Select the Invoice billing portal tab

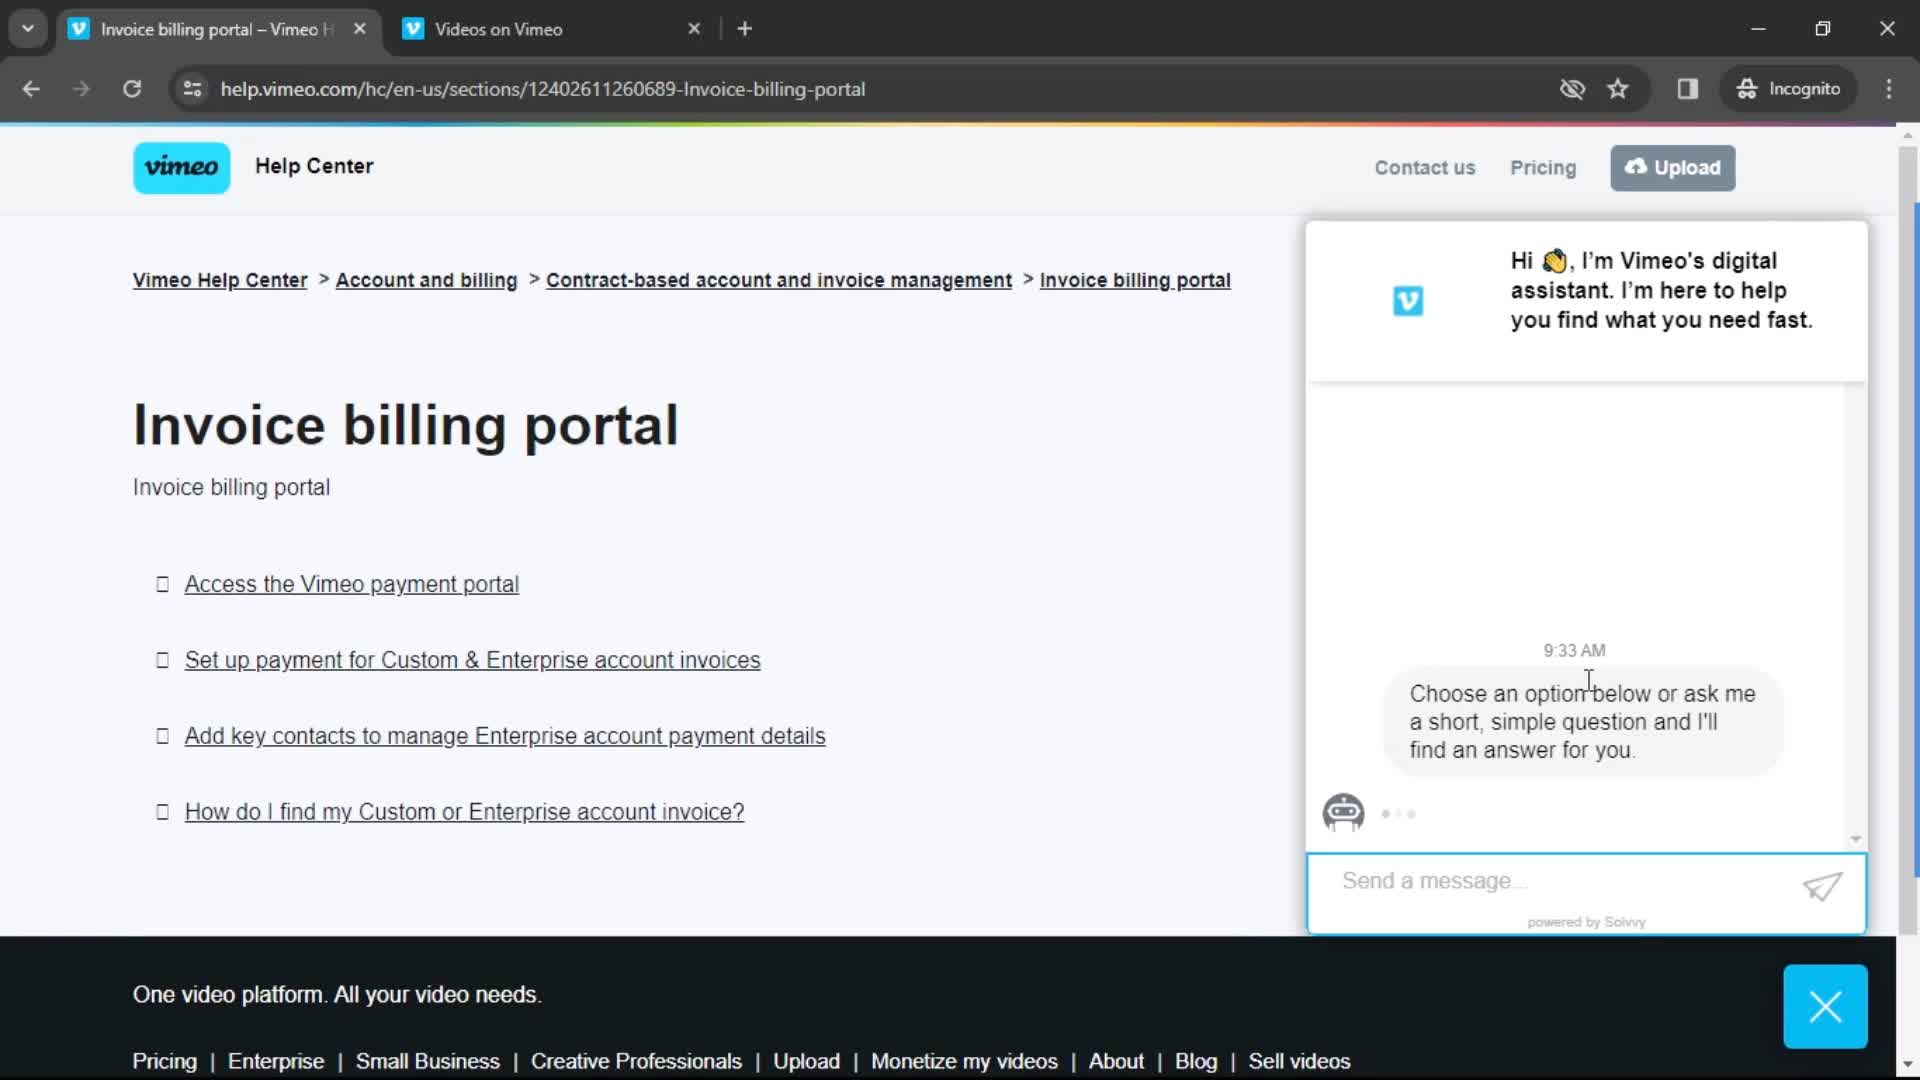click(x=217, y=29)
